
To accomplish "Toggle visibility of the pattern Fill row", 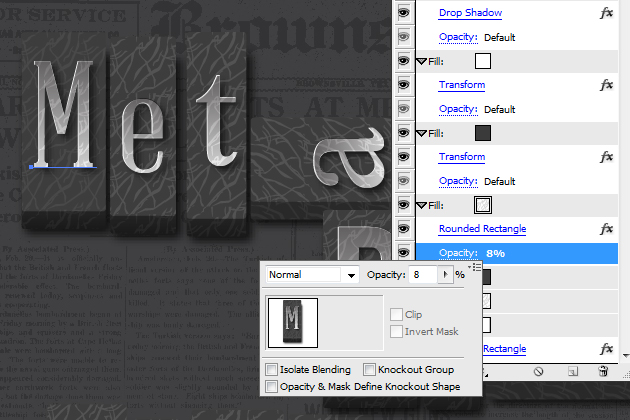I will [403, 205].
